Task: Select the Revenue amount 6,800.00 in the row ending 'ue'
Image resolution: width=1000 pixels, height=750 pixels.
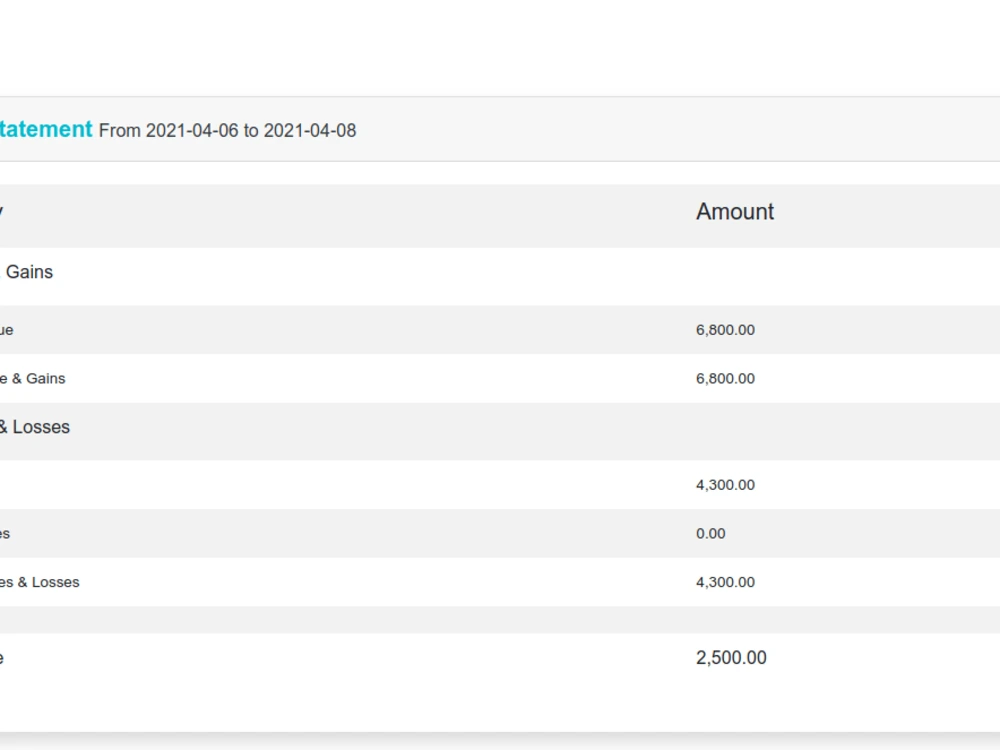Action: pyautogui.click(x=725, y=330)
